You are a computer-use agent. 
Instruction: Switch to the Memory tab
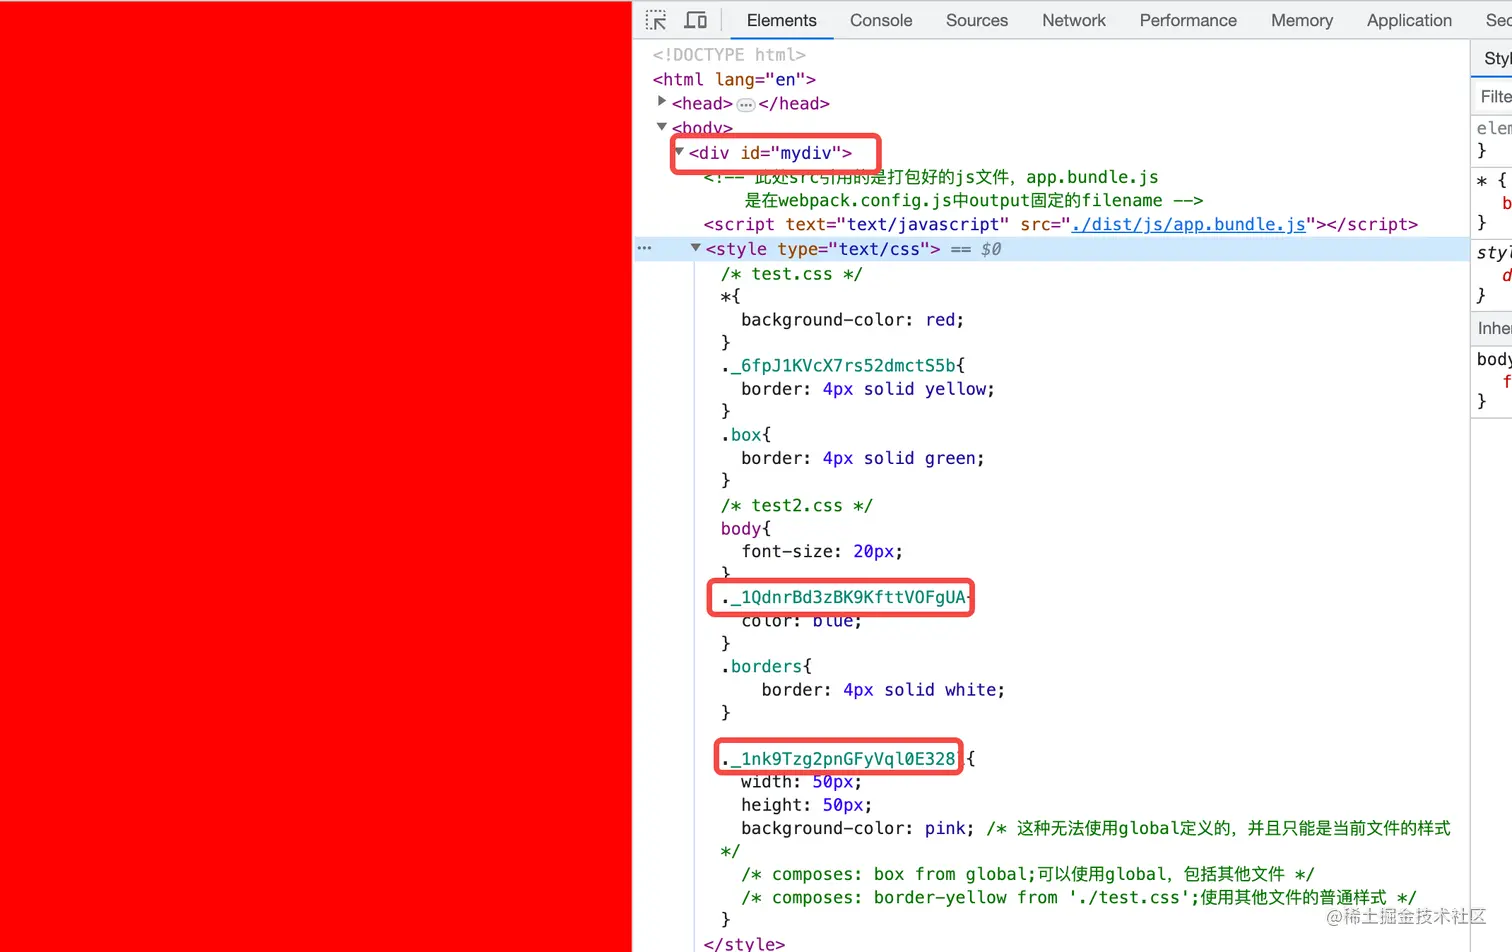click(x=1302, y=20)
